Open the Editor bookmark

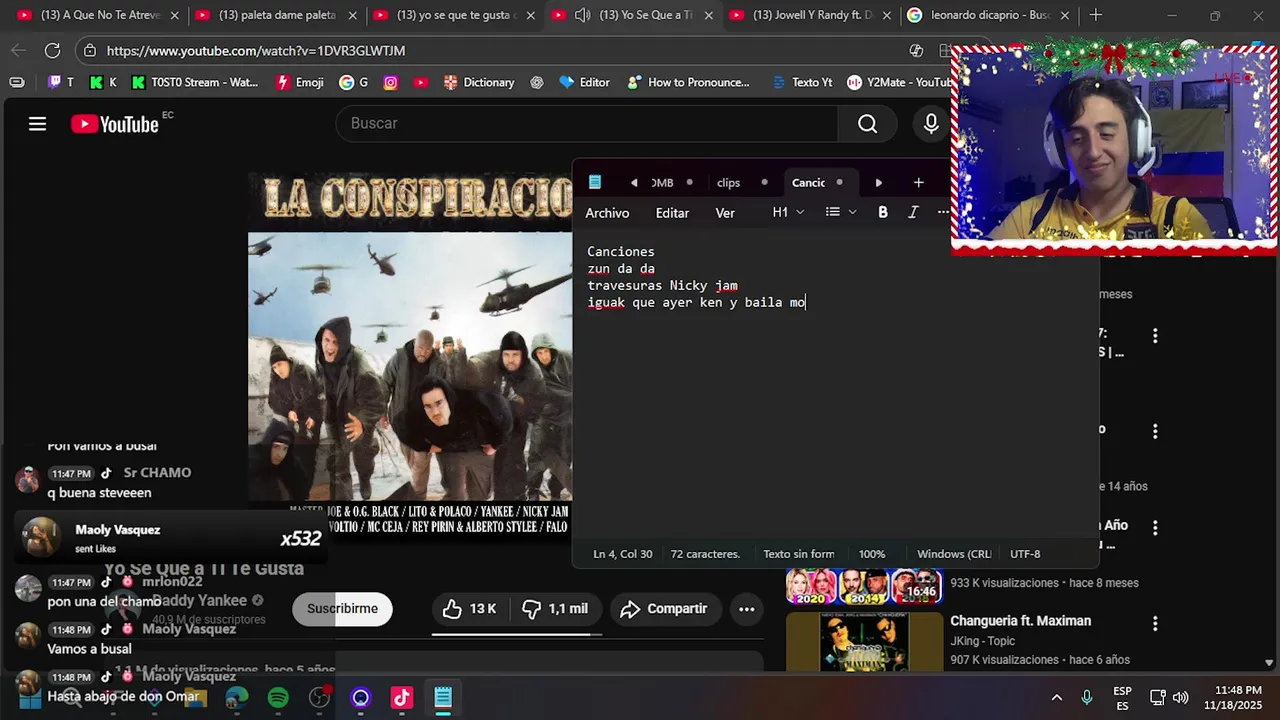click(585, 82)
